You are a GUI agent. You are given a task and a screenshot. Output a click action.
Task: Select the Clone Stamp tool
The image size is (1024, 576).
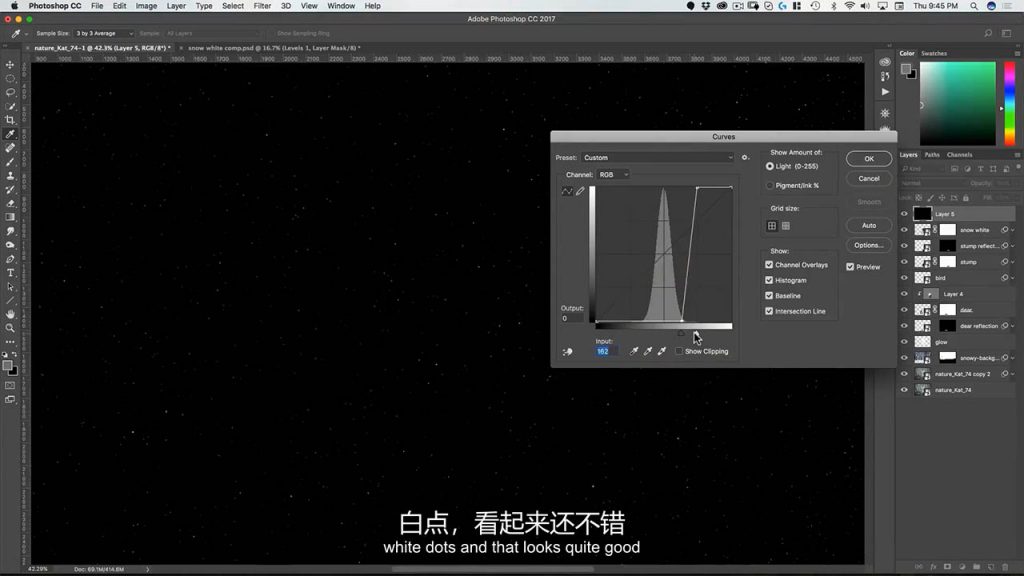tap(10, 176)
